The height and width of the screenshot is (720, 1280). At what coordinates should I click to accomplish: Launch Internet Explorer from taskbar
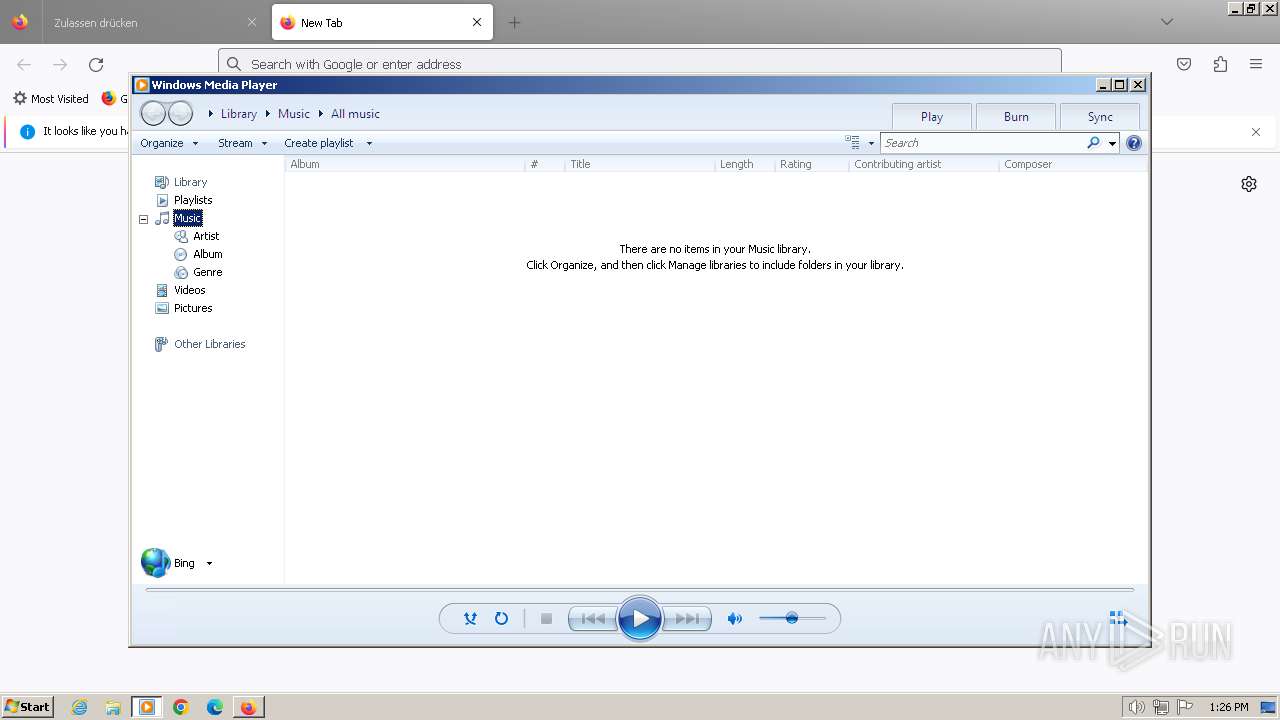tap(80, 707)
